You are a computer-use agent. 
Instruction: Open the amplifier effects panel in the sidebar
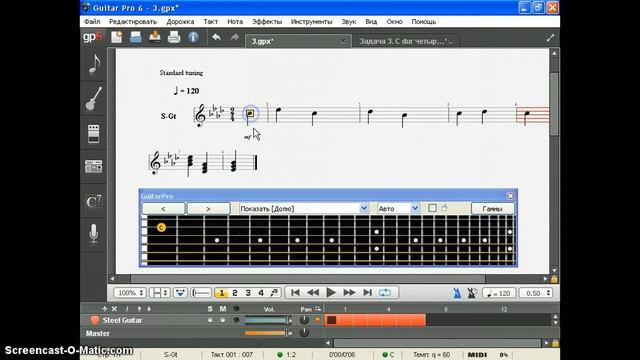(93, 133)
